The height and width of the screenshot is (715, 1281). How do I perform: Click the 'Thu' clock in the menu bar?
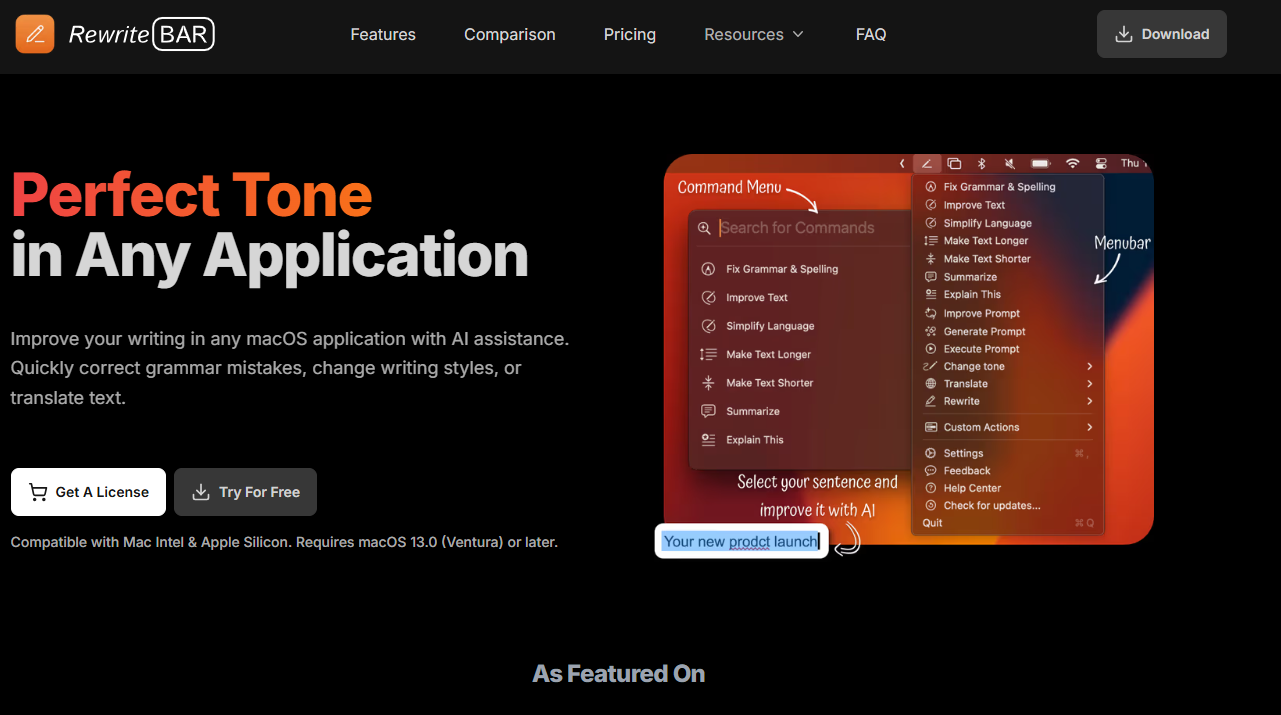click(x=1130, y=163)
